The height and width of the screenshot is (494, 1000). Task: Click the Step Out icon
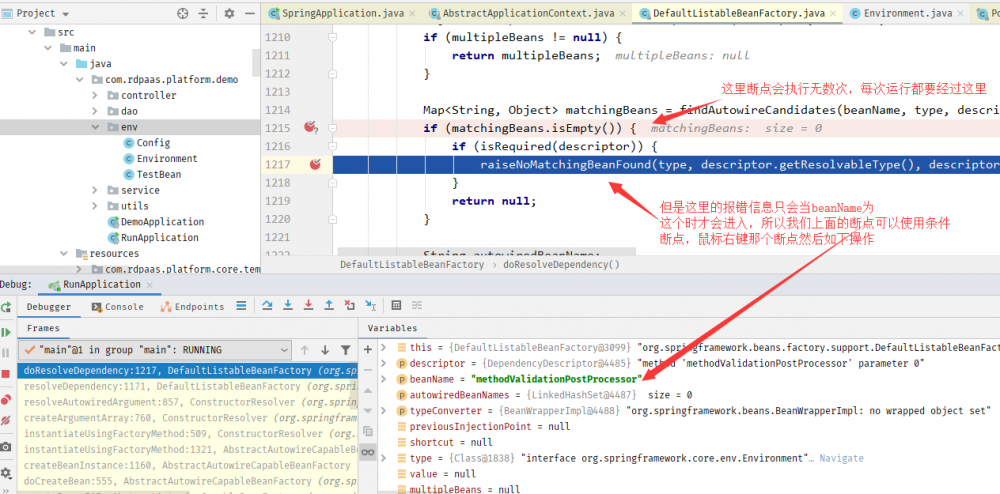(x=328, y=306)
